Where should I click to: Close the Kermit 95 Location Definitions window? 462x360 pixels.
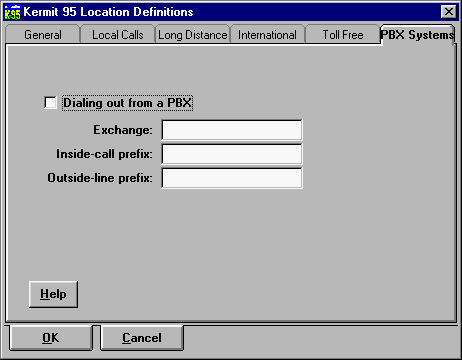pos(449,12)
